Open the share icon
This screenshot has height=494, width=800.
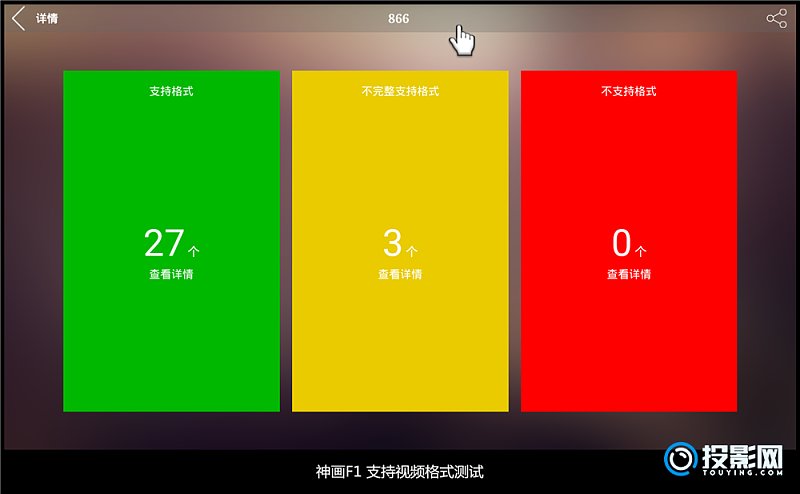pos(776,18)
